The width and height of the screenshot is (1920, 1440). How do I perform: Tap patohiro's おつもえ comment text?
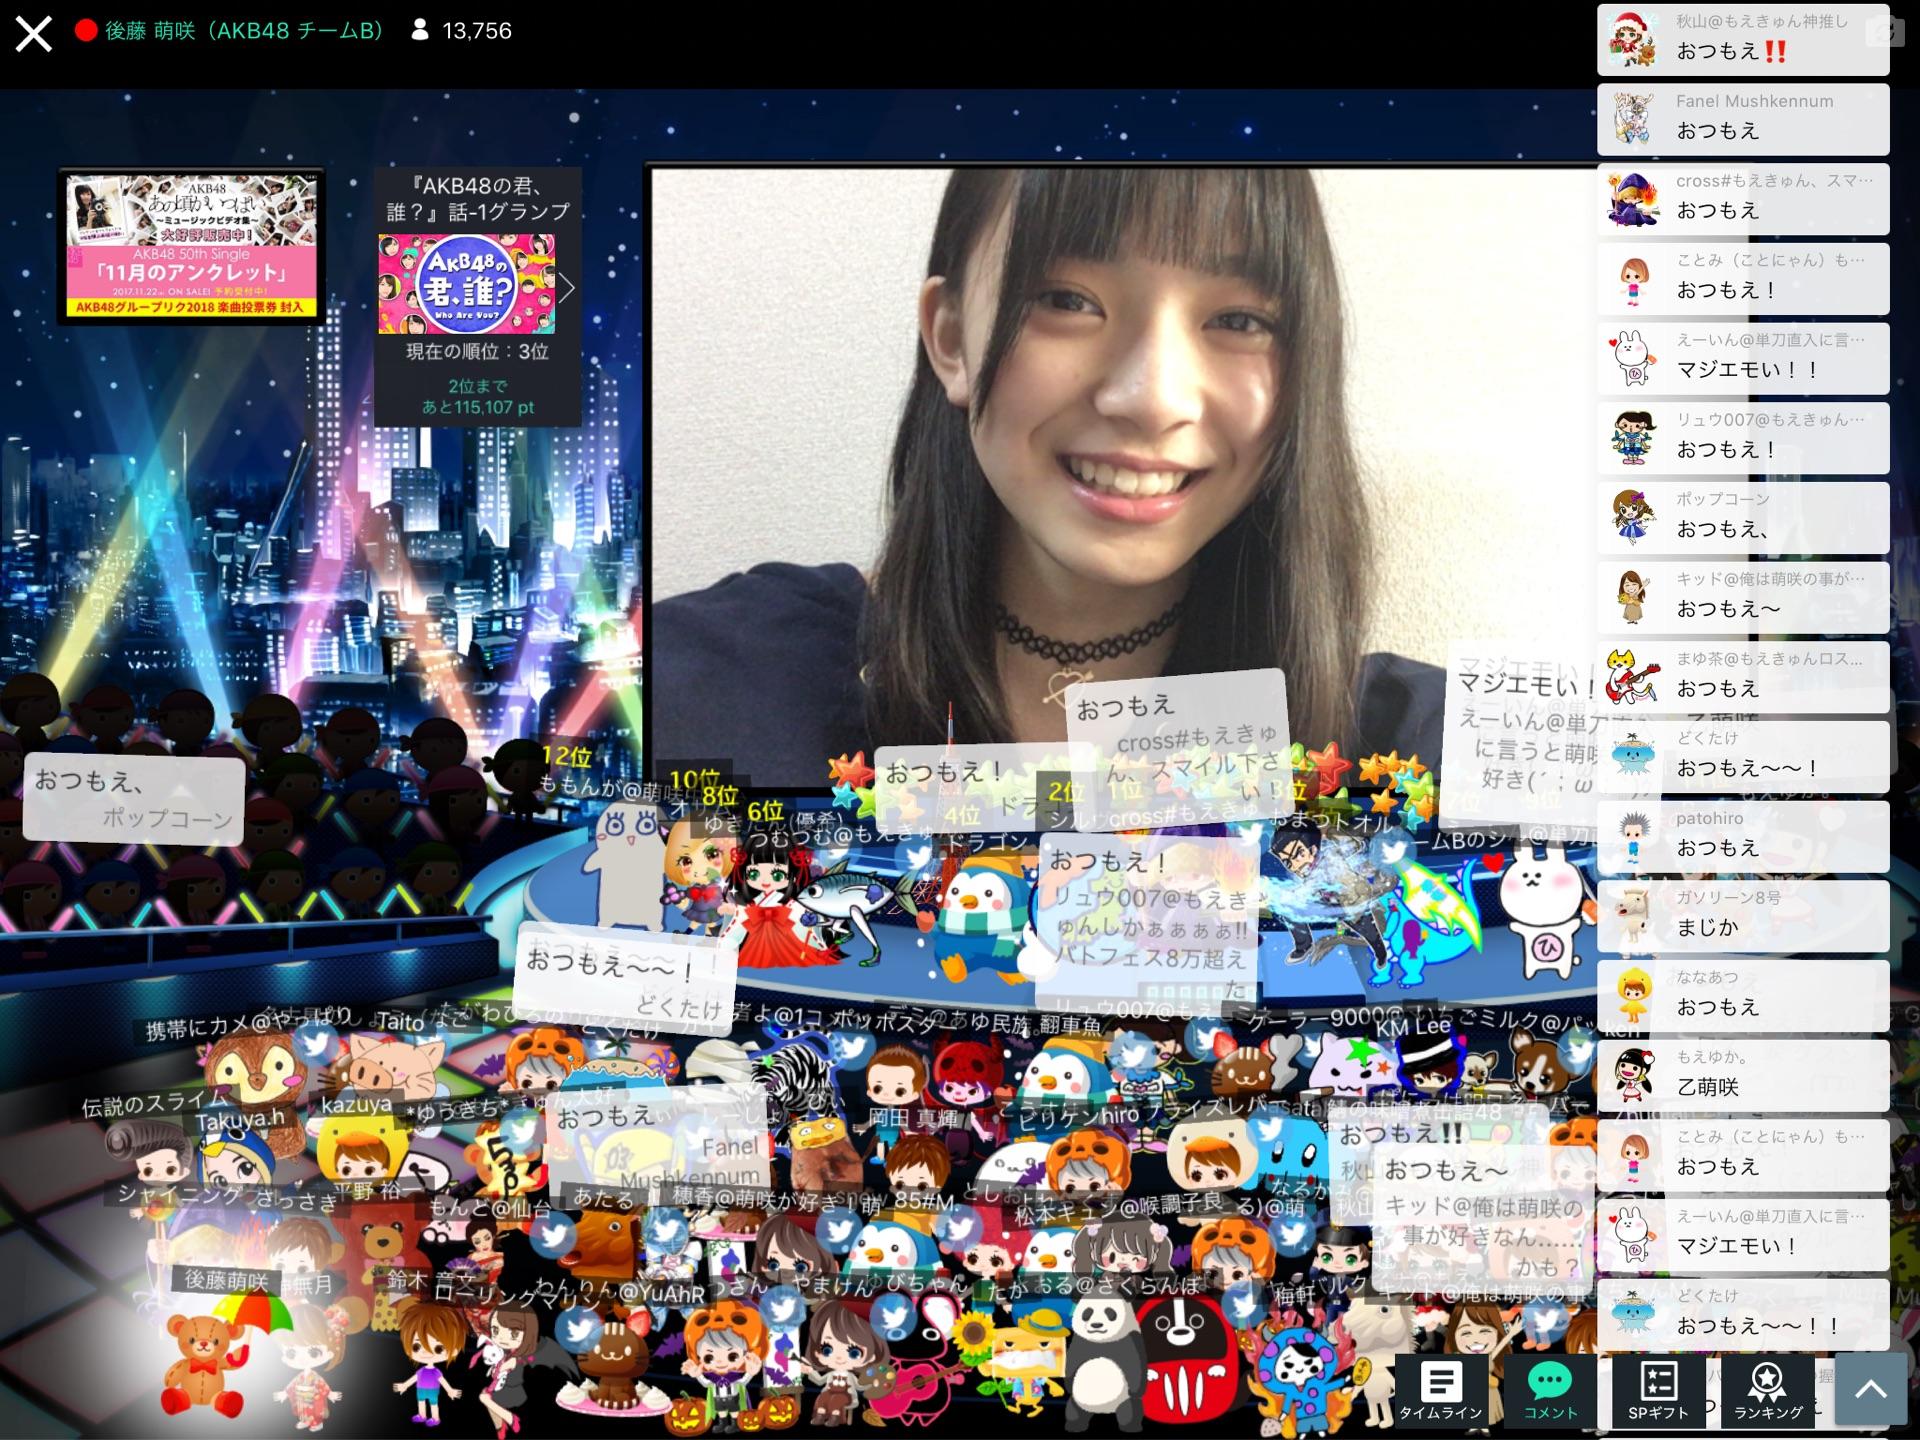(x=1717, y=848)
